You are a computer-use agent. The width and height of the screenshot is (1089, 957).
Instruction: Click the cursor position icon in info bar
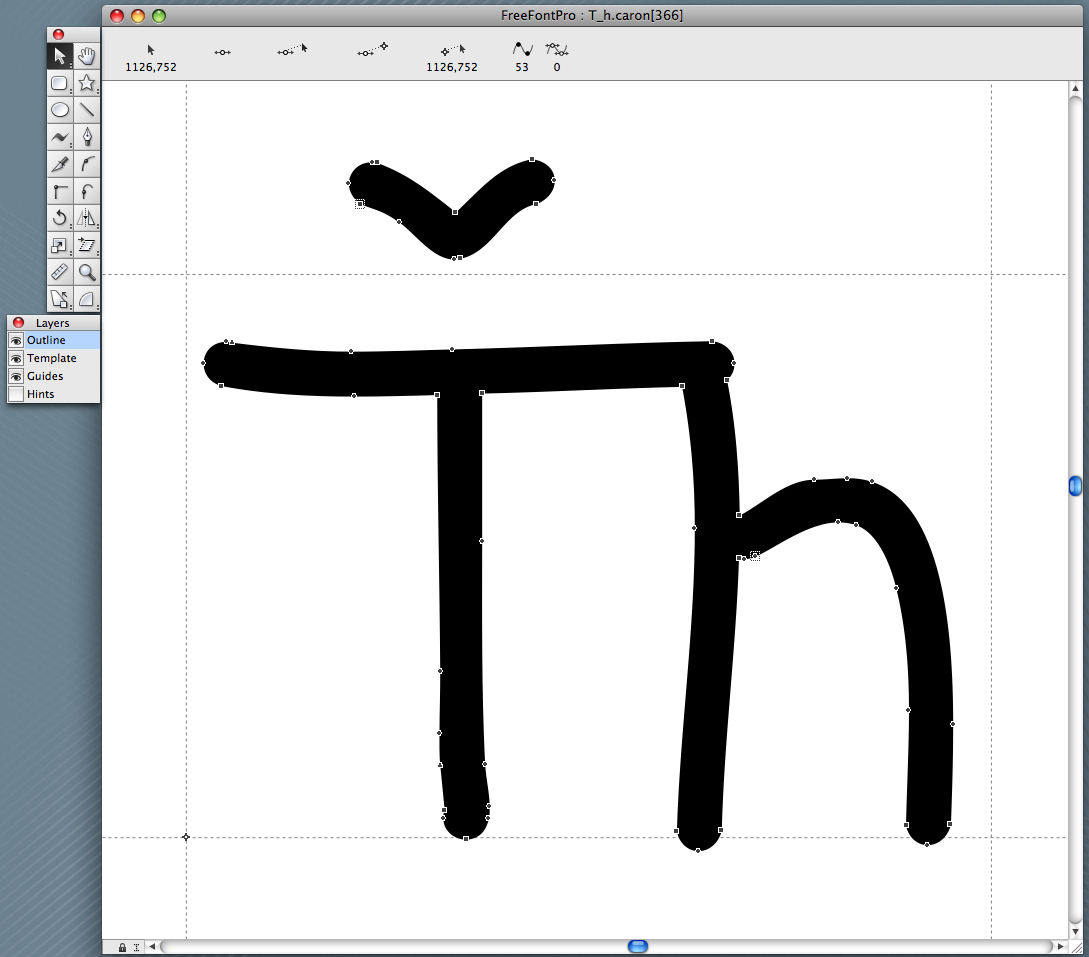click(x=151, y=50)
